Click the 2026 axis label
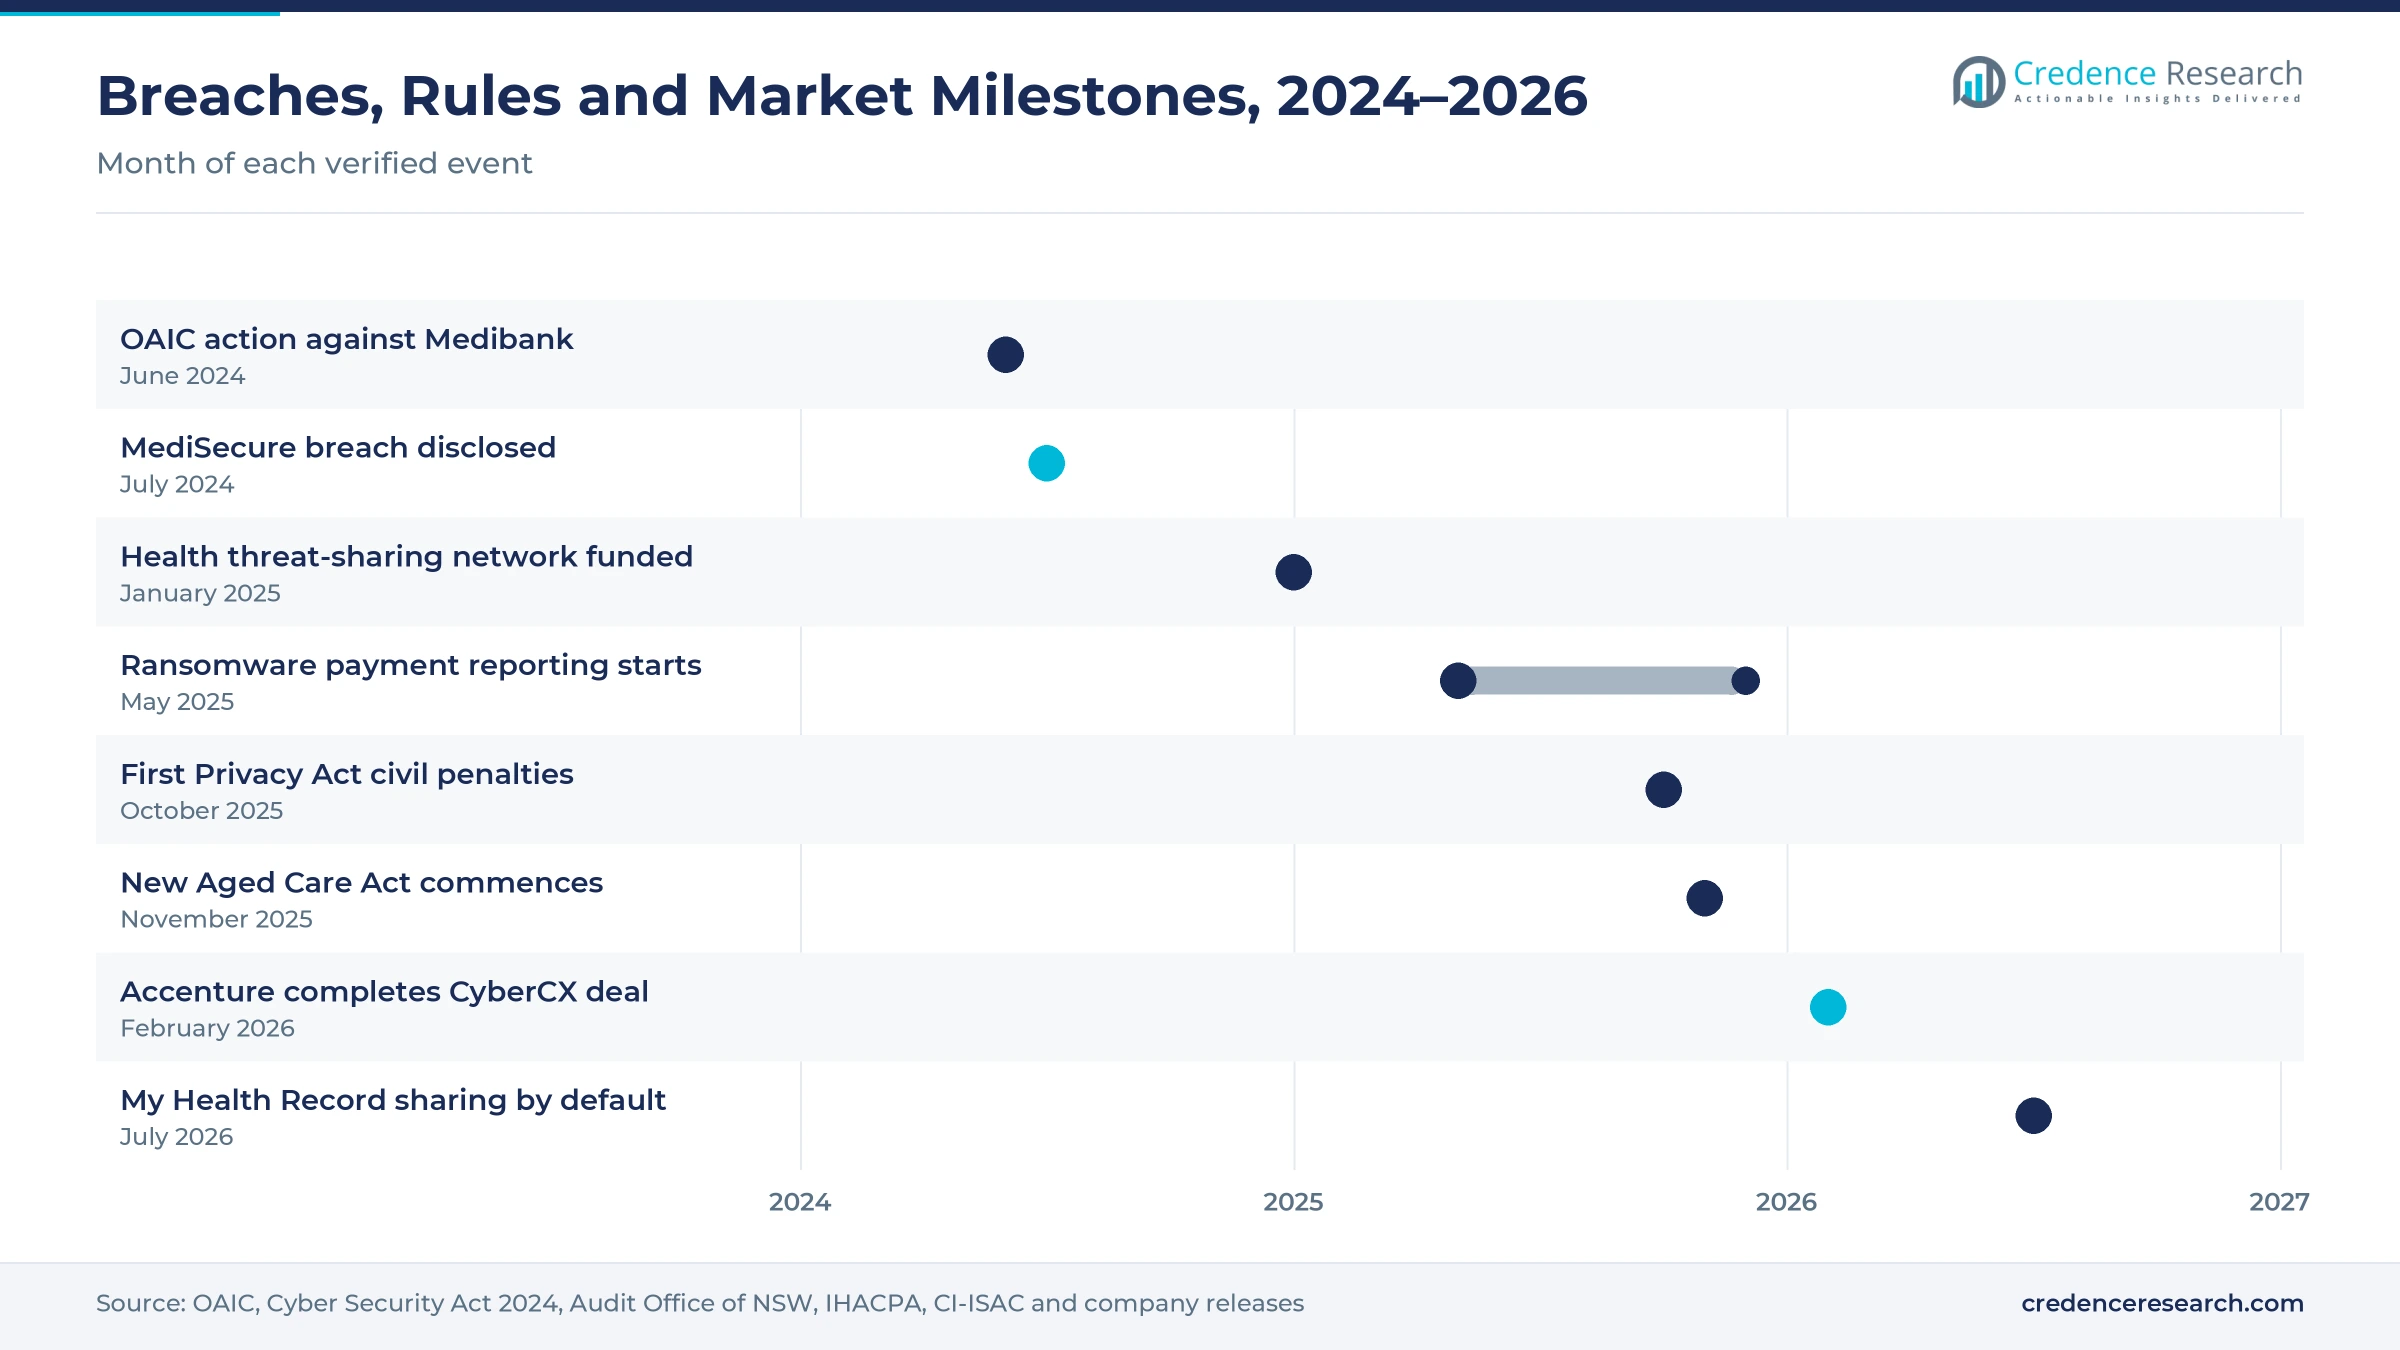This screenshot has width=2400, height=1350. pos(1786,1202)
